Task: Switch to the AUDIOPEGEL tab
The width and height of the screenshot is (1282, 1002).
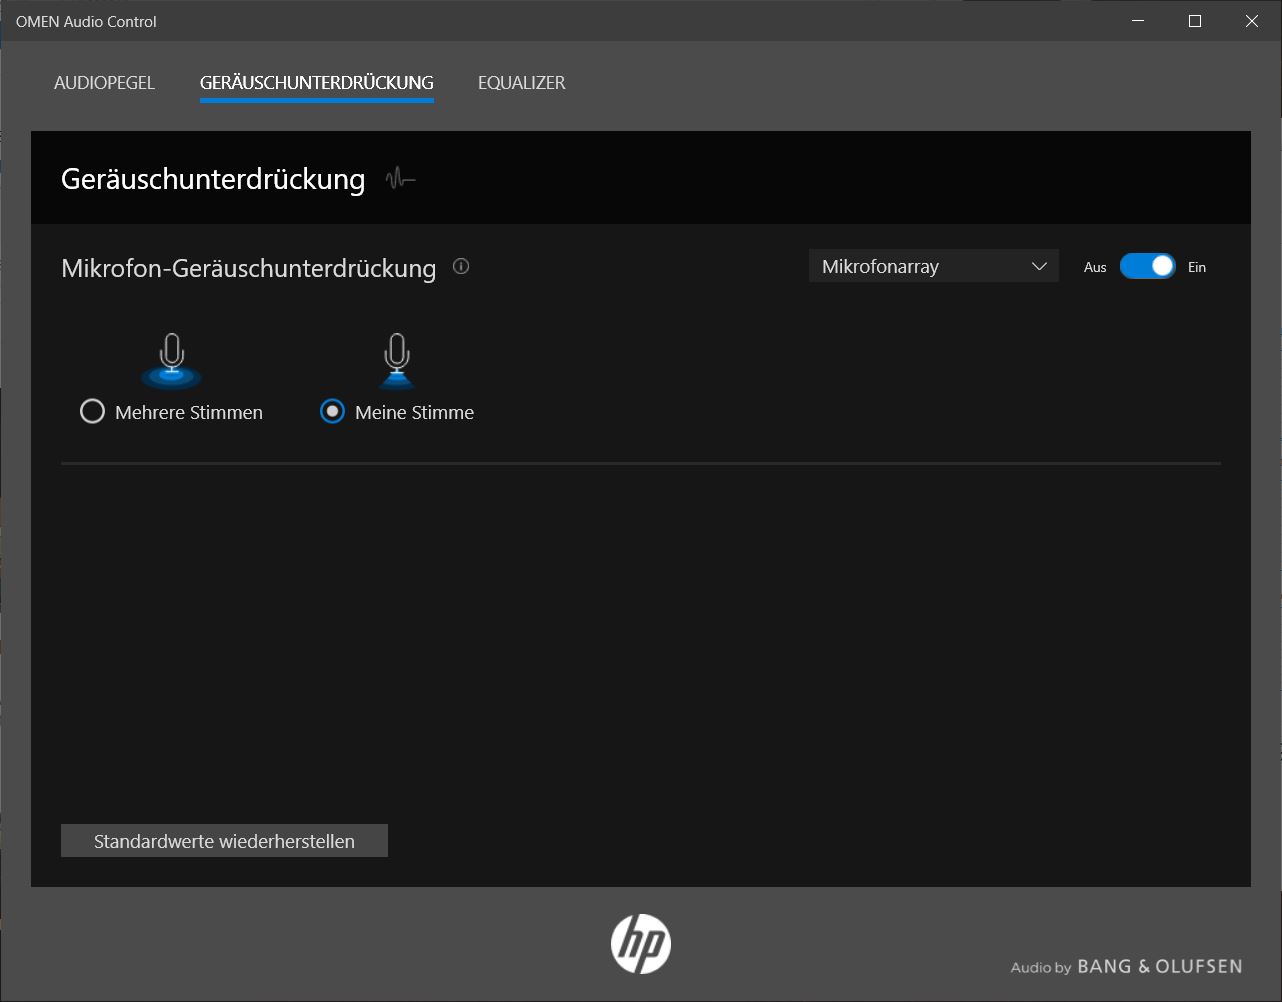Action: [x=104, y=83]
